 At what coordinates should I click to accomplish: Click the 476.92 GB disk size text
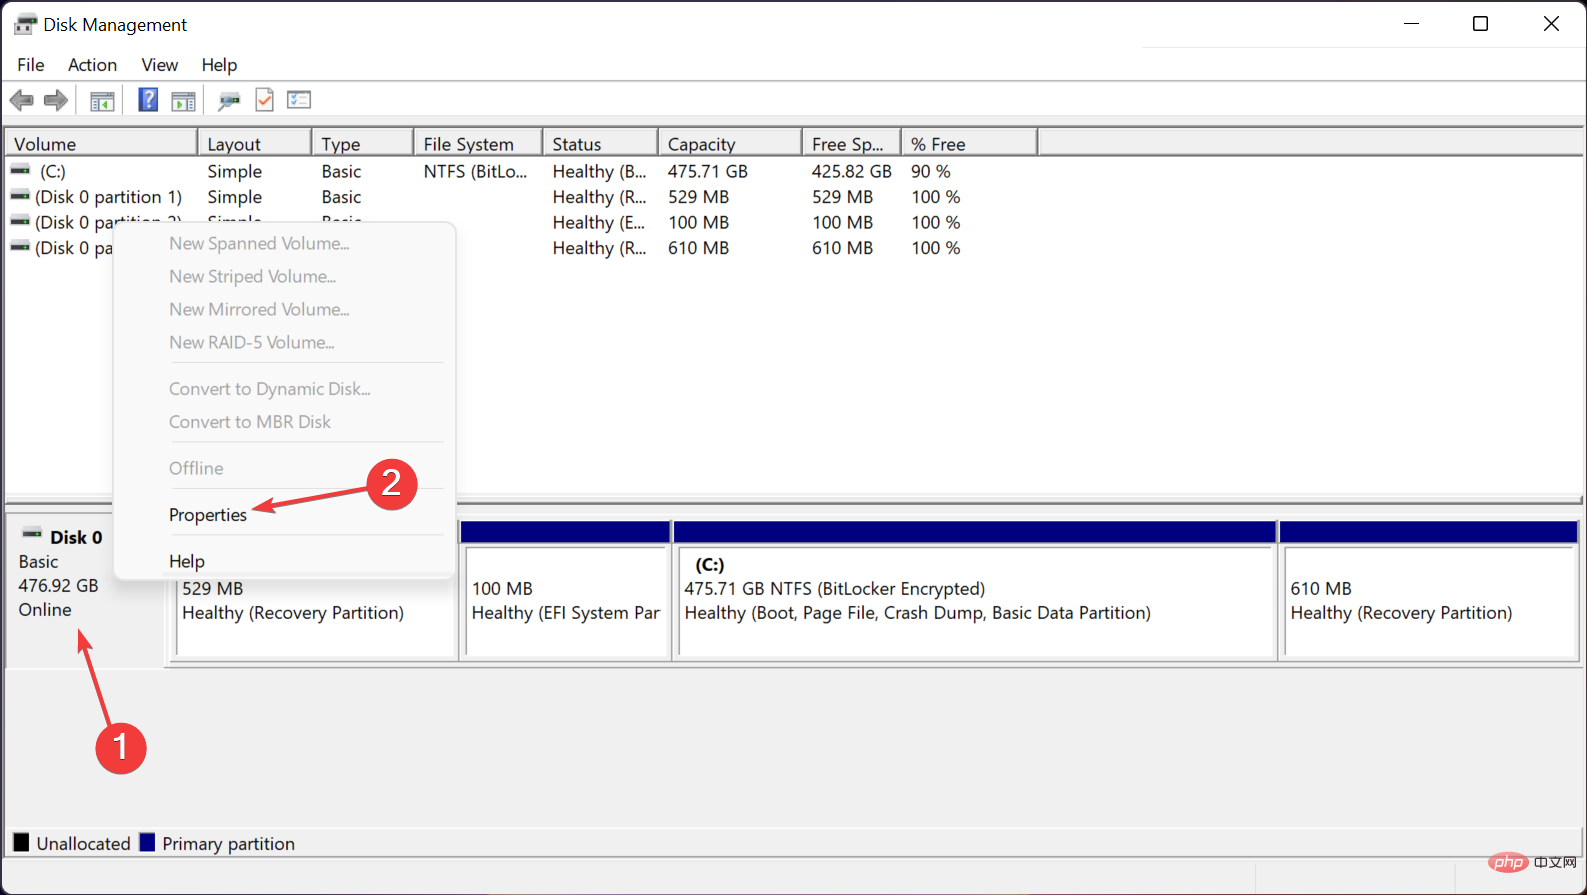point(59,586)
